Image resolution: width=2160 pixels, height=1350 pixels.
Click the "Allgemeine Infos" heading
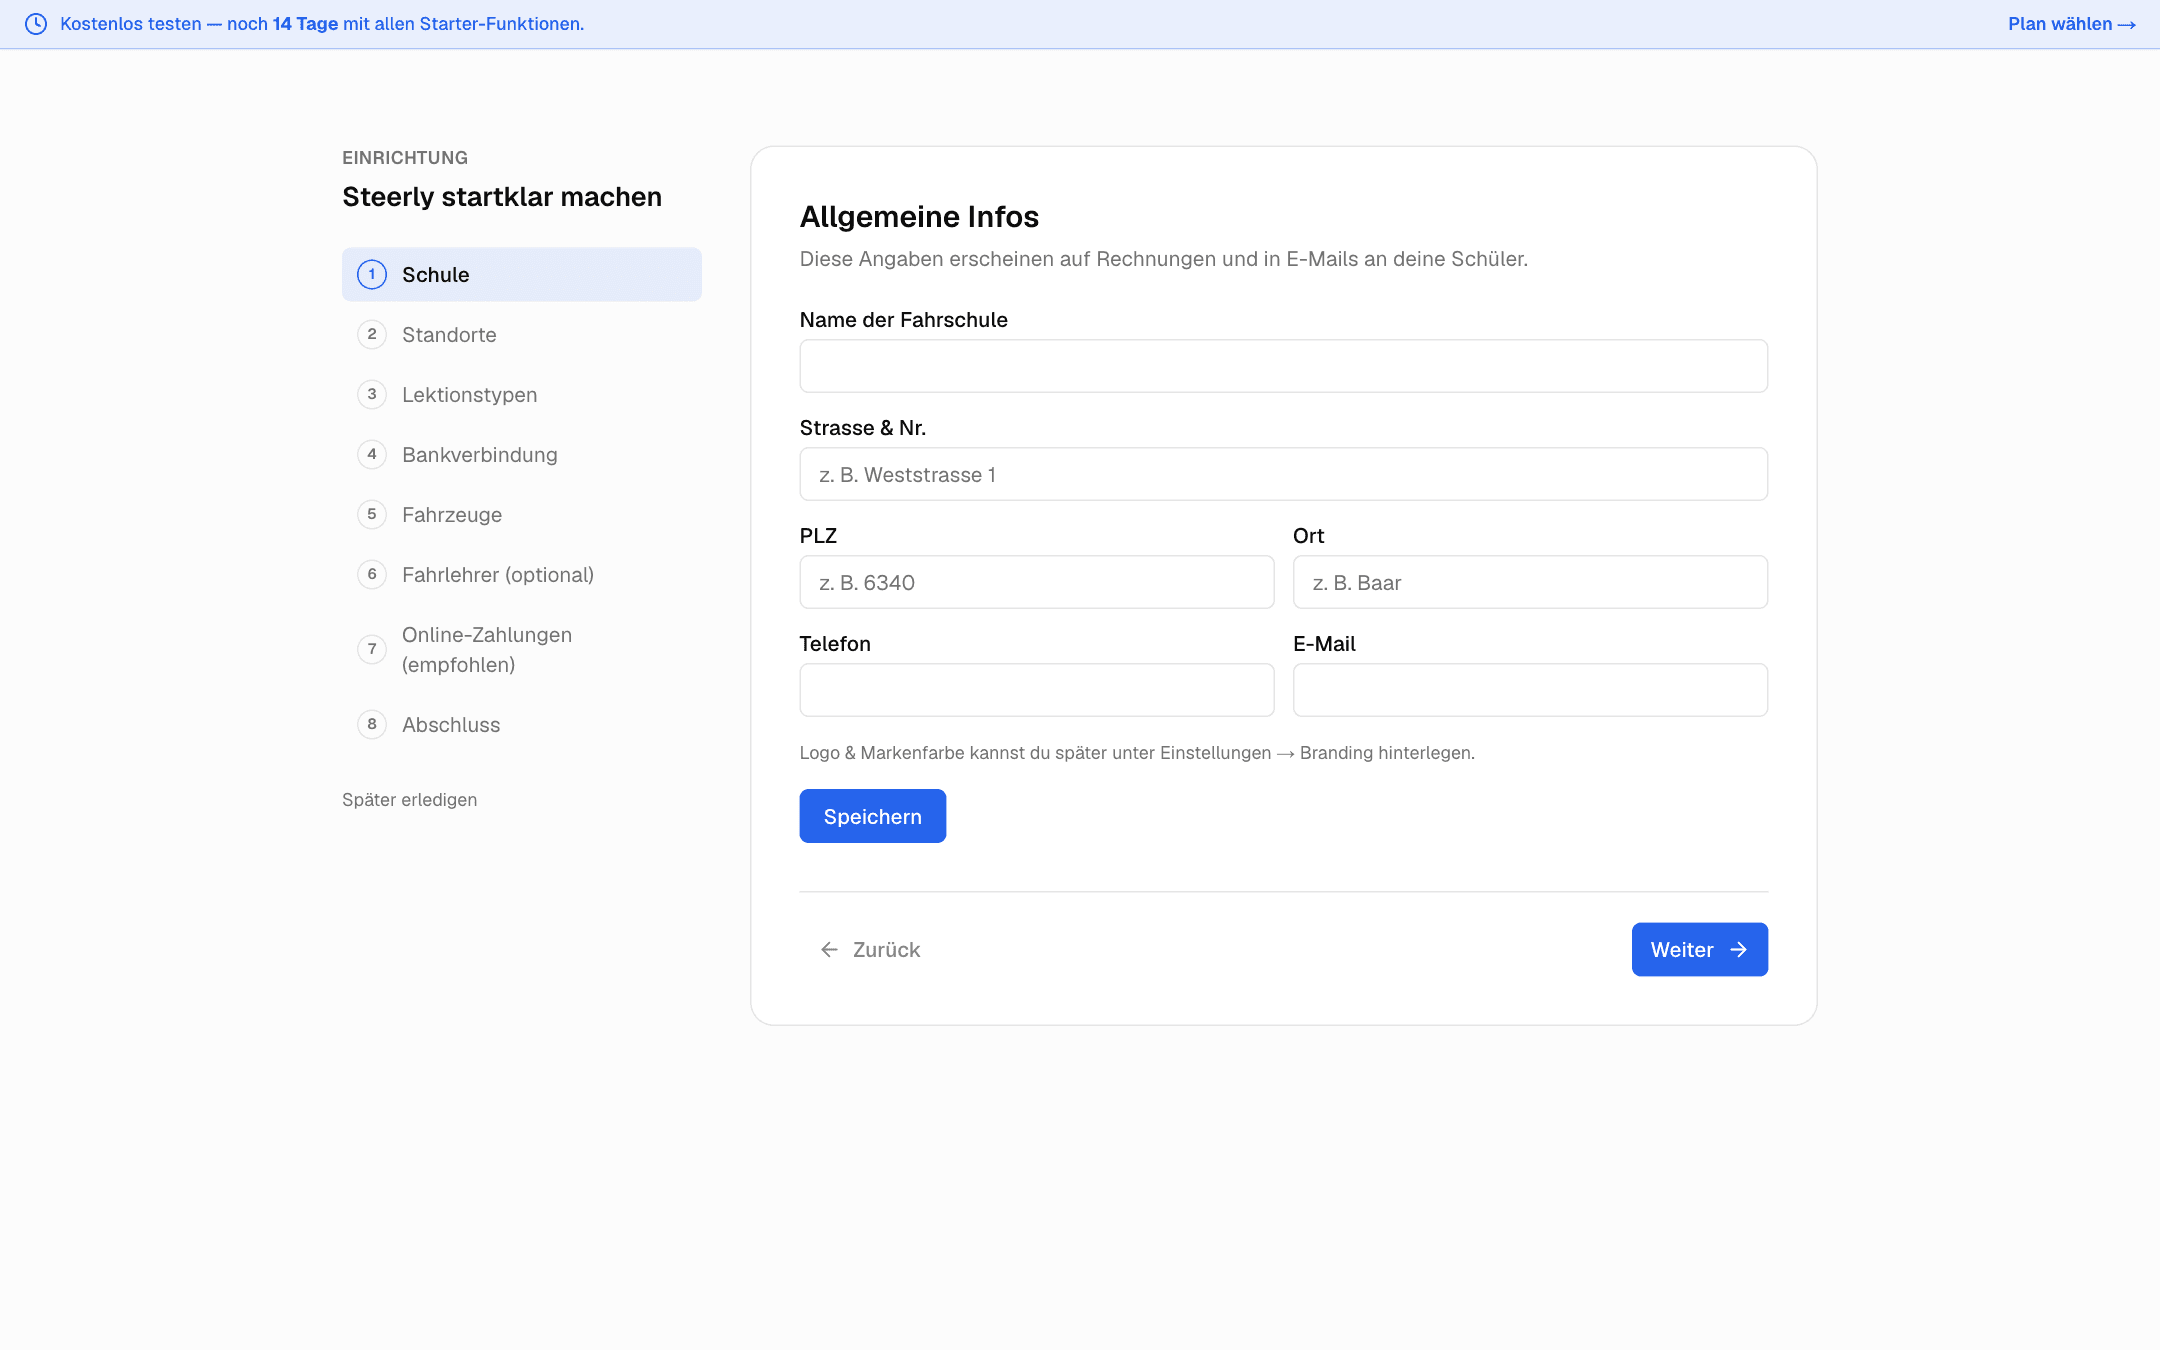[919, 217]
